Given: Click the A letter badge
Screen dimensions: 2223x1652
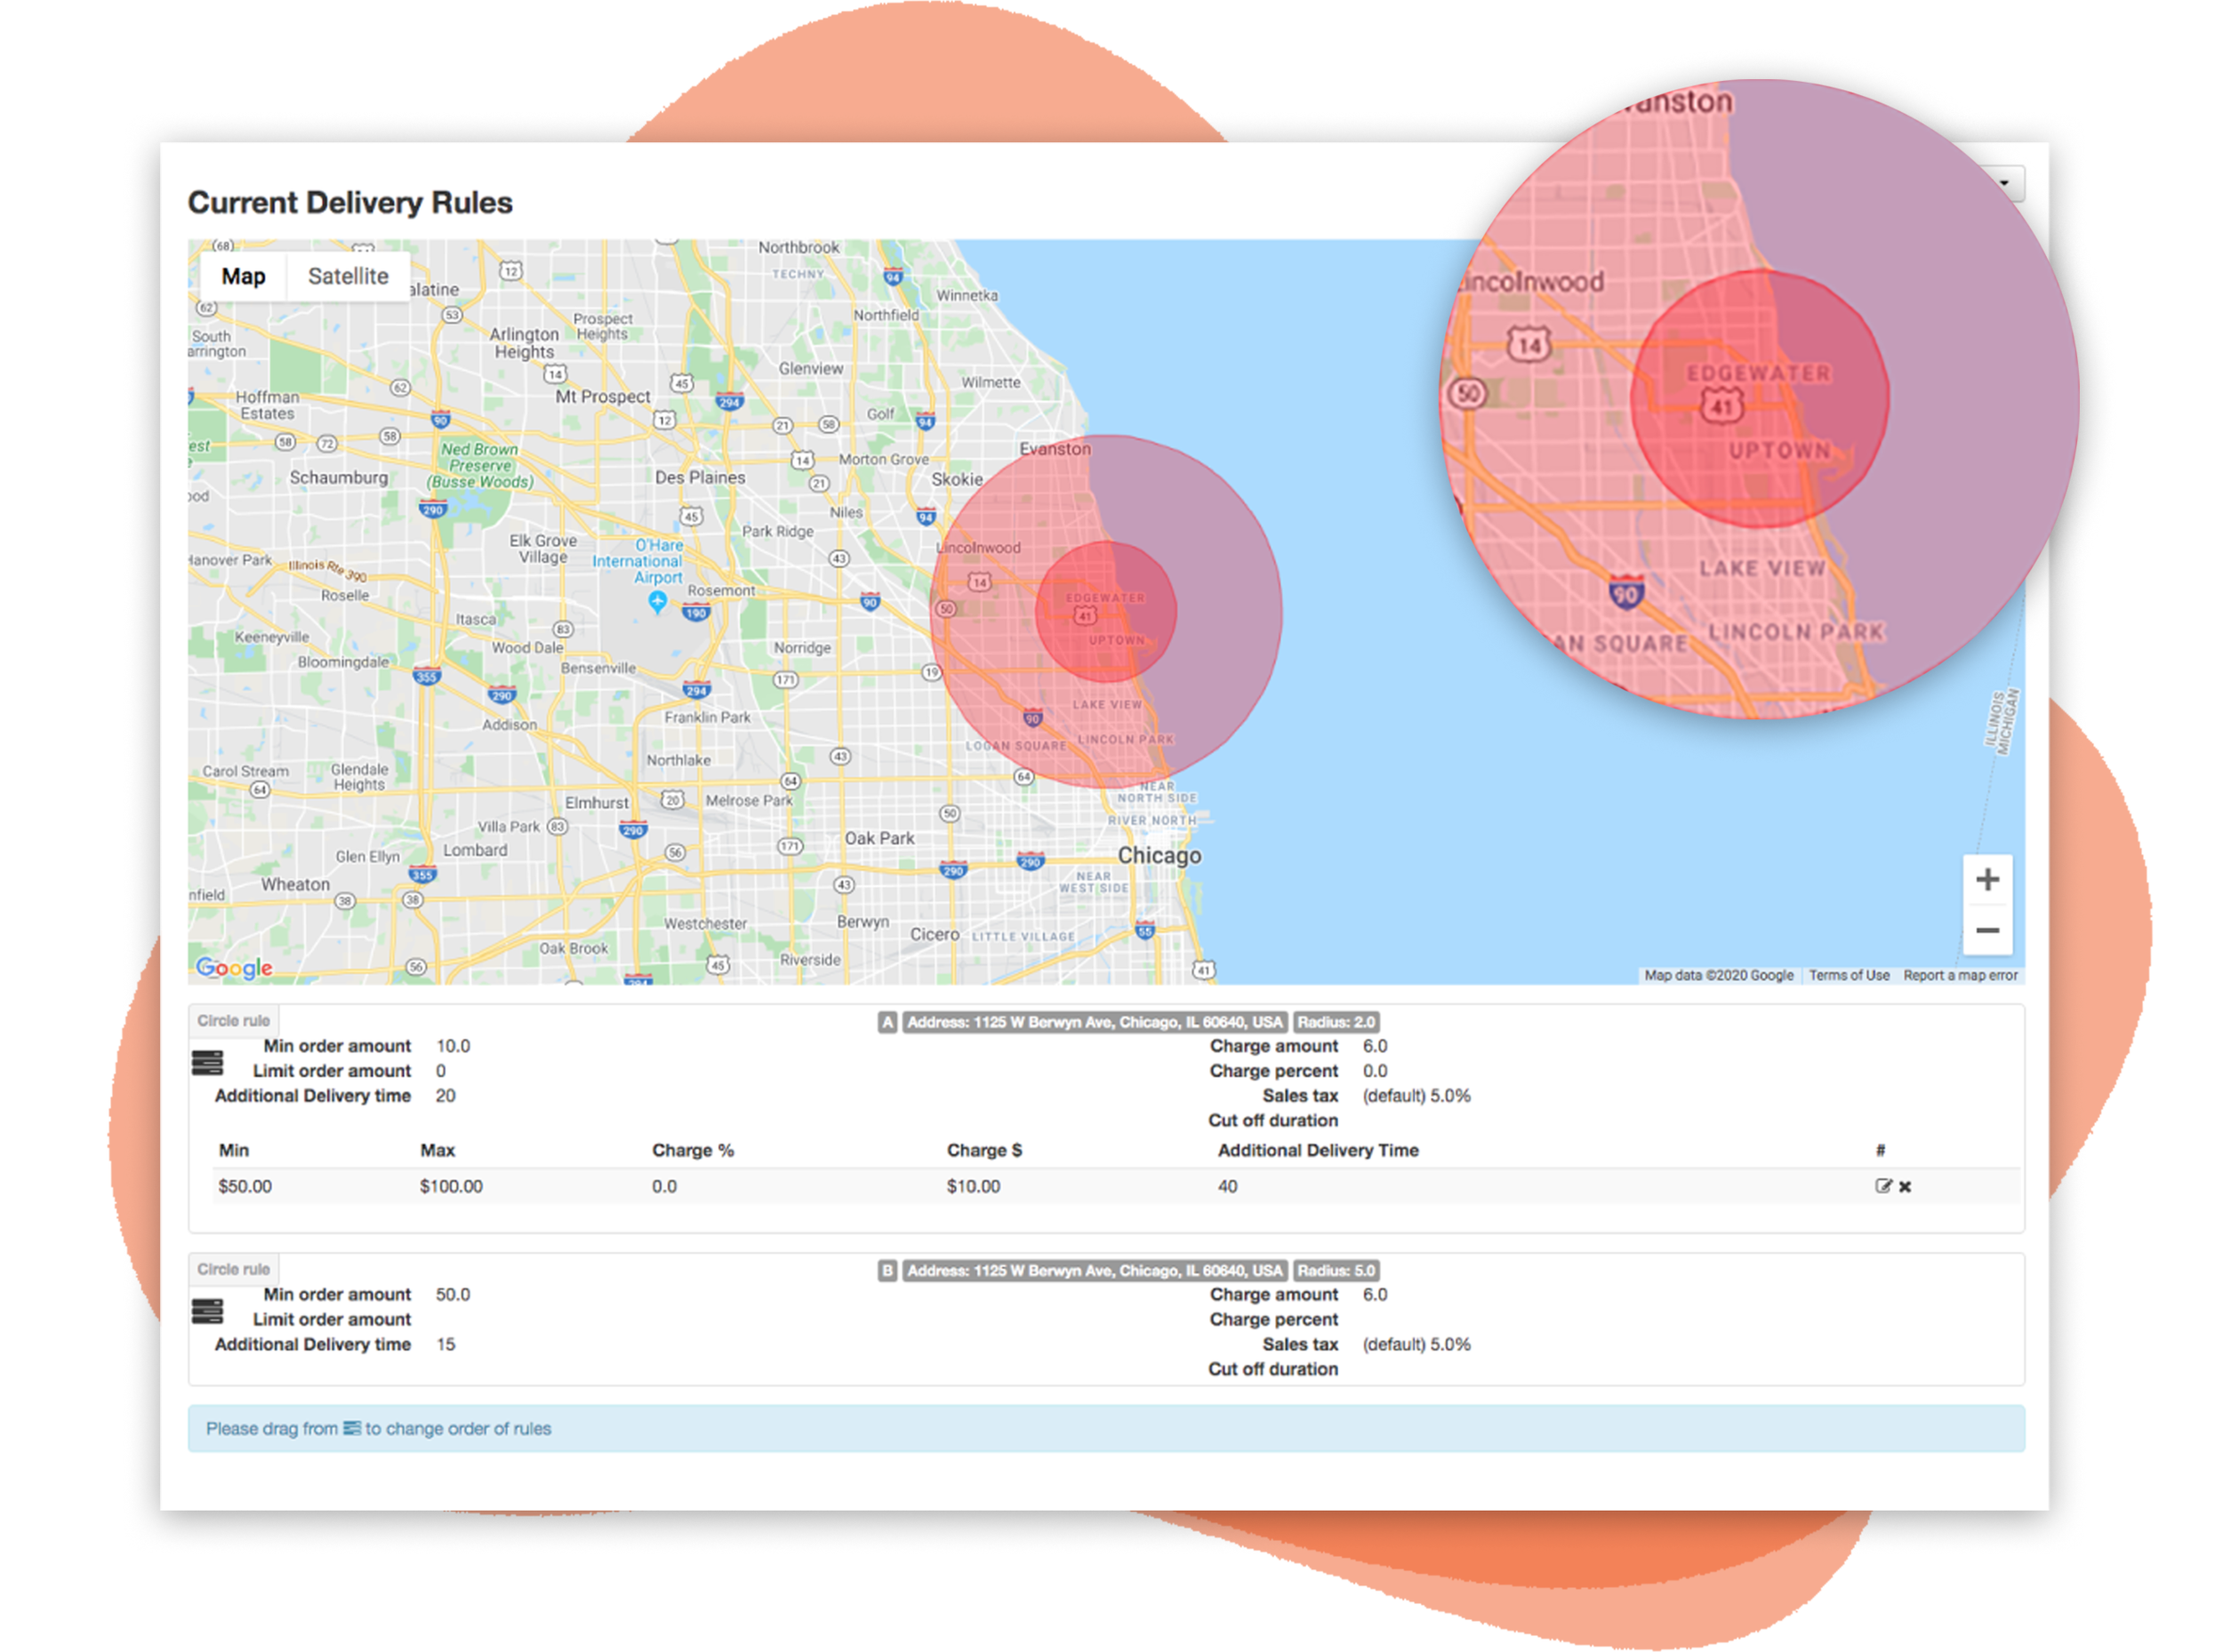Looking at the screenshot, I should (887, 1022).
